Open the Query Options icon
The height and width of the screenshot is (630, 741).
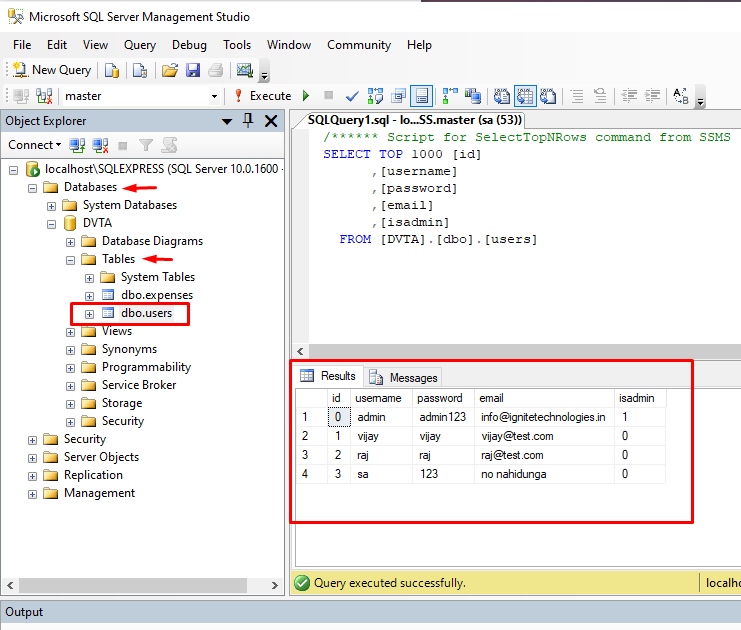point(398,96)
